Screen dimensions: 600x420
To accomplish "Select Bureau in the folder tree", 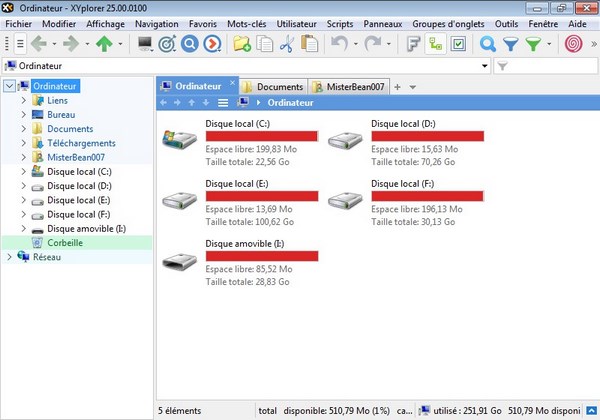I will [61, 114].
